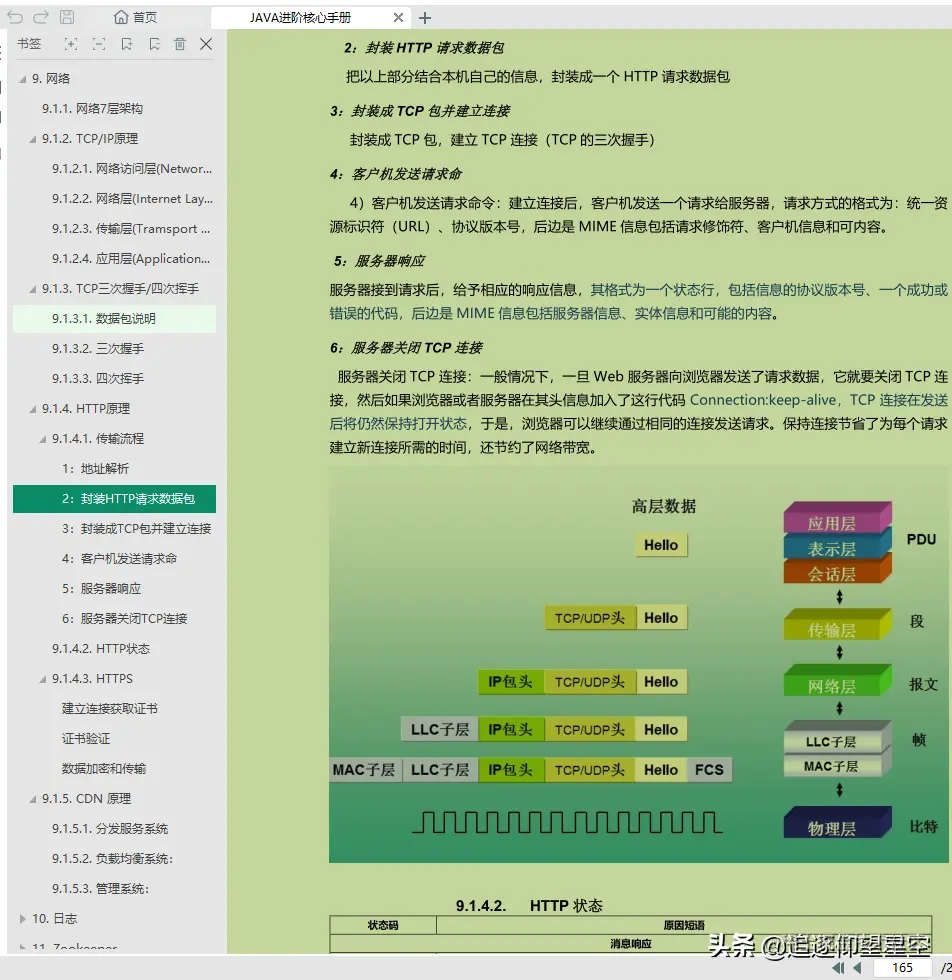Viewport: 952px width, 980px height.
Task: Click the 9.1.4.2. HTTP 状态 heading
Action: (x=529, y=906)
